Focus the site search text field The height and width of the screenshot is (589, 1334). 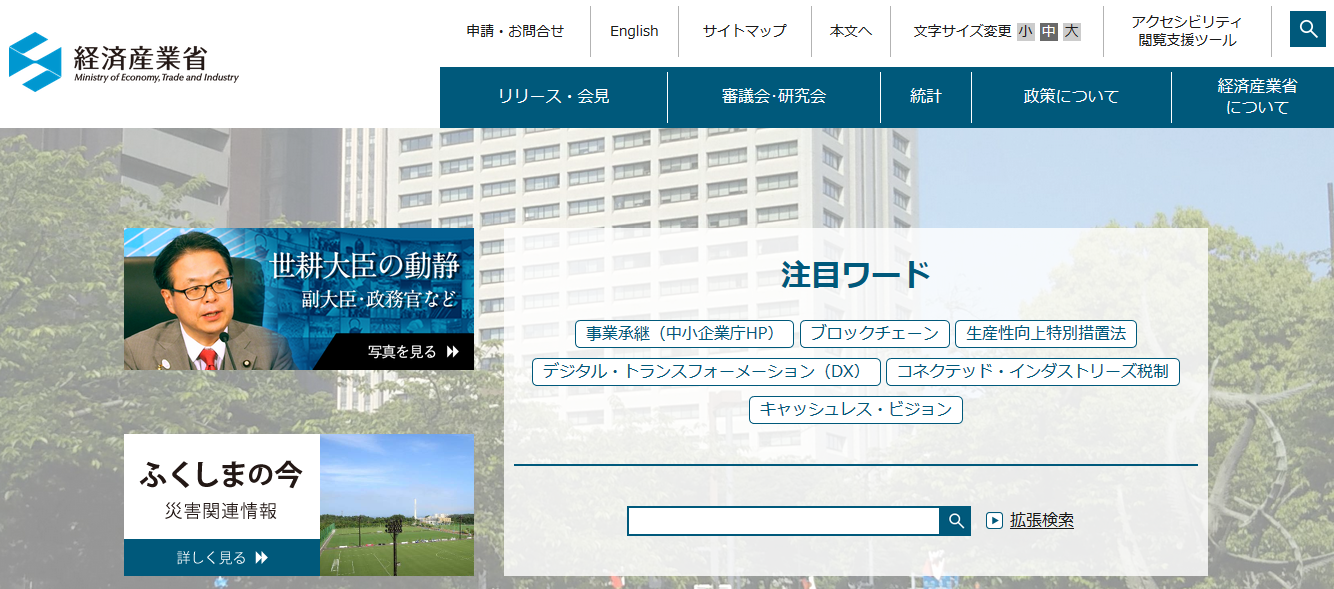tap(783, 521)
